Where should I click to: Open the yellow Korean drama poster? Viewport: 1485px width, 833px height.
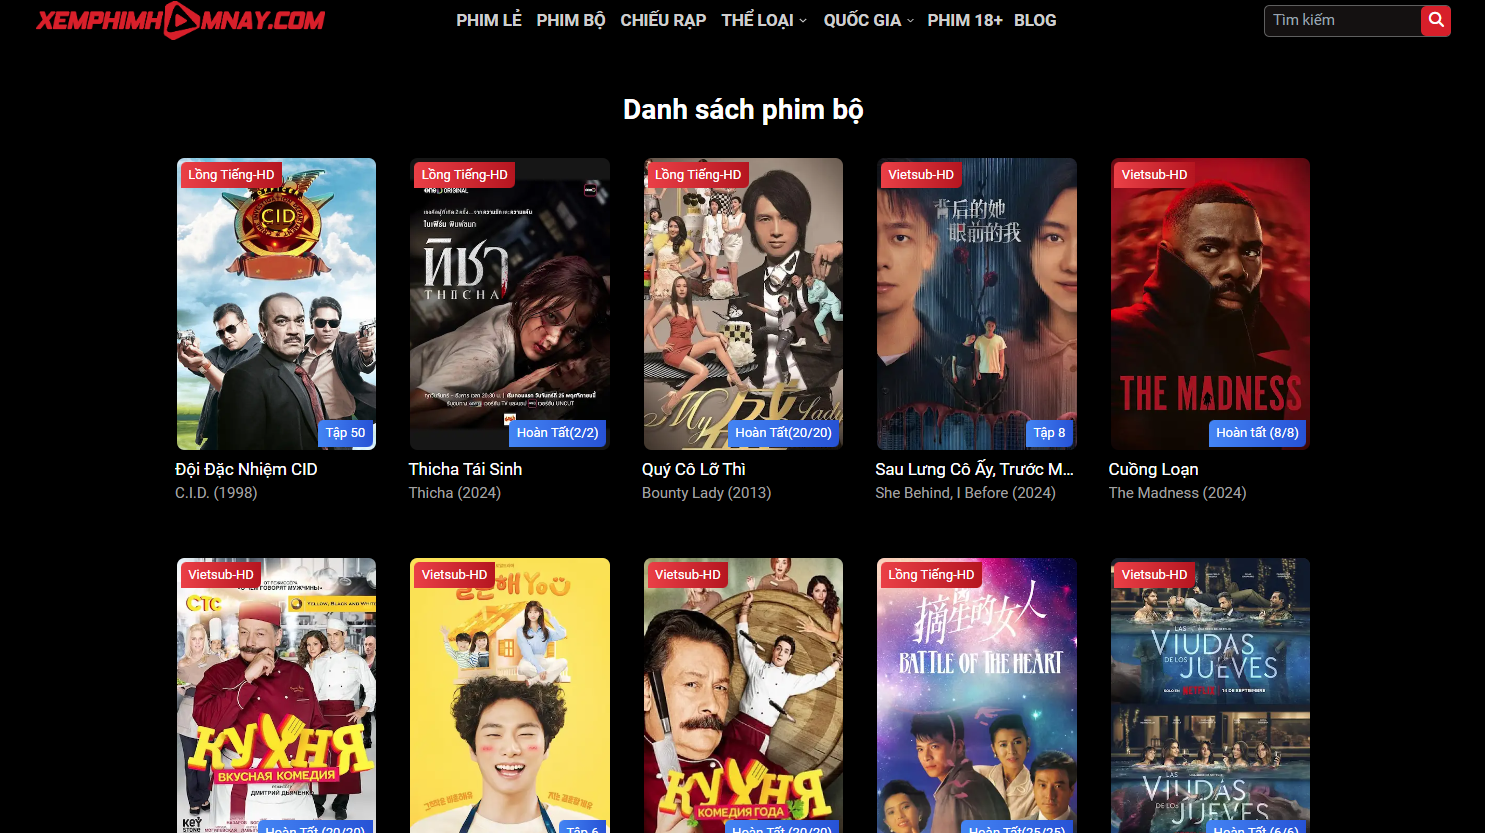510,696
